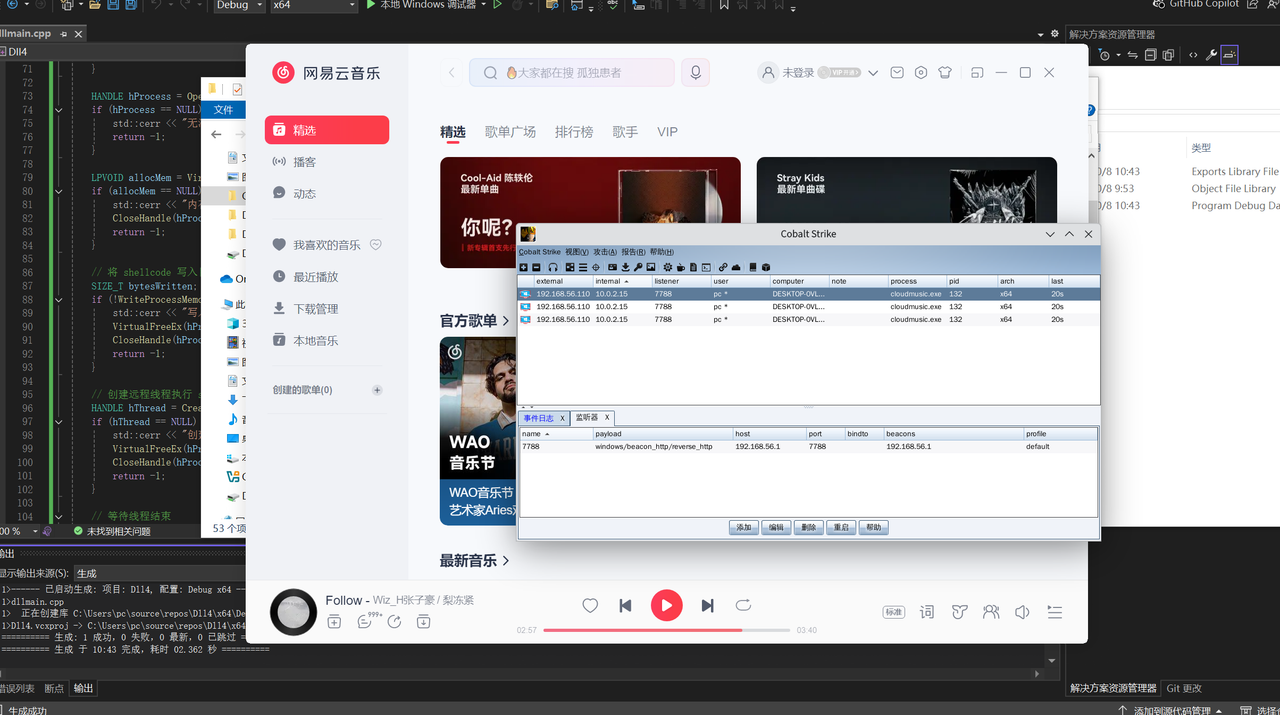Switch to session table view icon in Cobalt Strike
The height and width of the screenshot is (715, 1280).
(x=583, y=267)
